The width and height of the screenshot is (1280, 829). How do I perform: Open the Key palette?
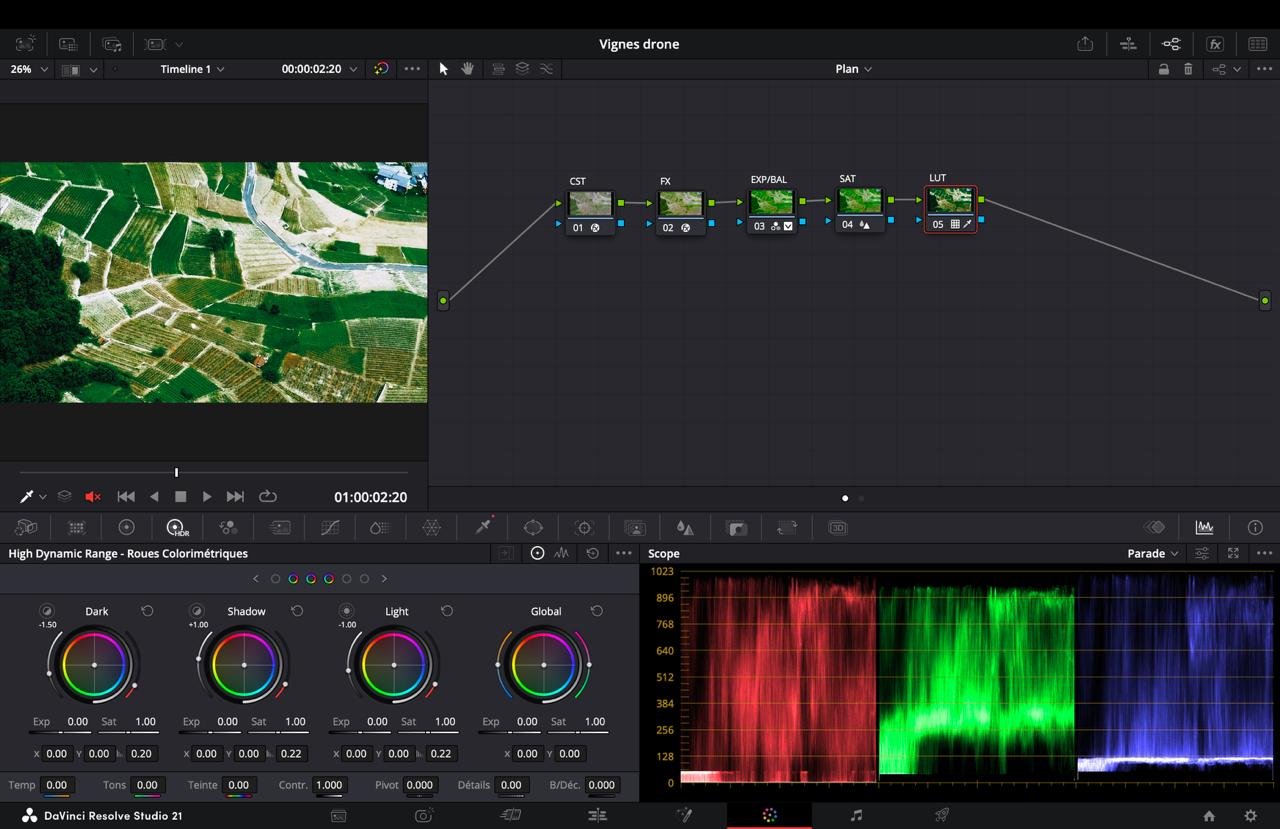tap(736, 528)
